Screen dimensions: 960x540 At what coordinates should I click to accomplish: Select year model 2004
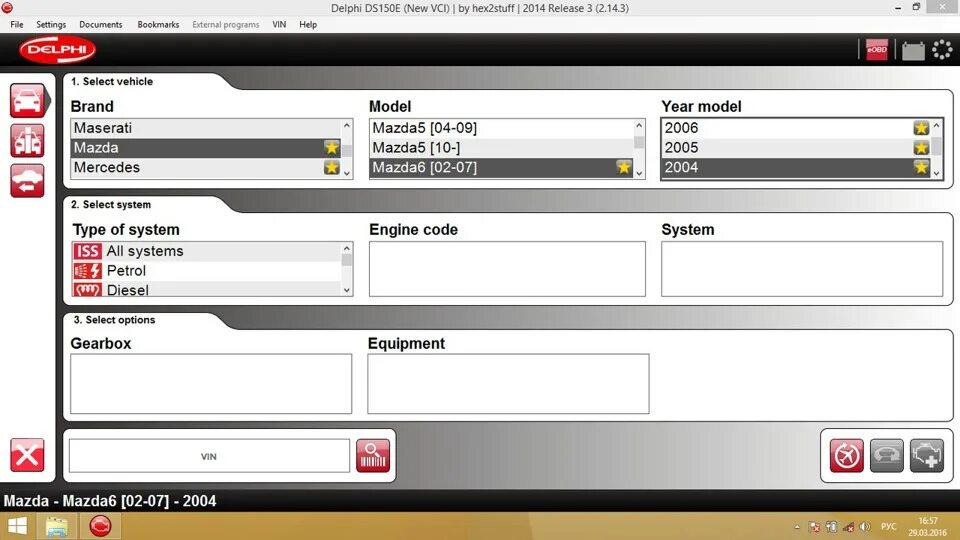pos(796,167)
